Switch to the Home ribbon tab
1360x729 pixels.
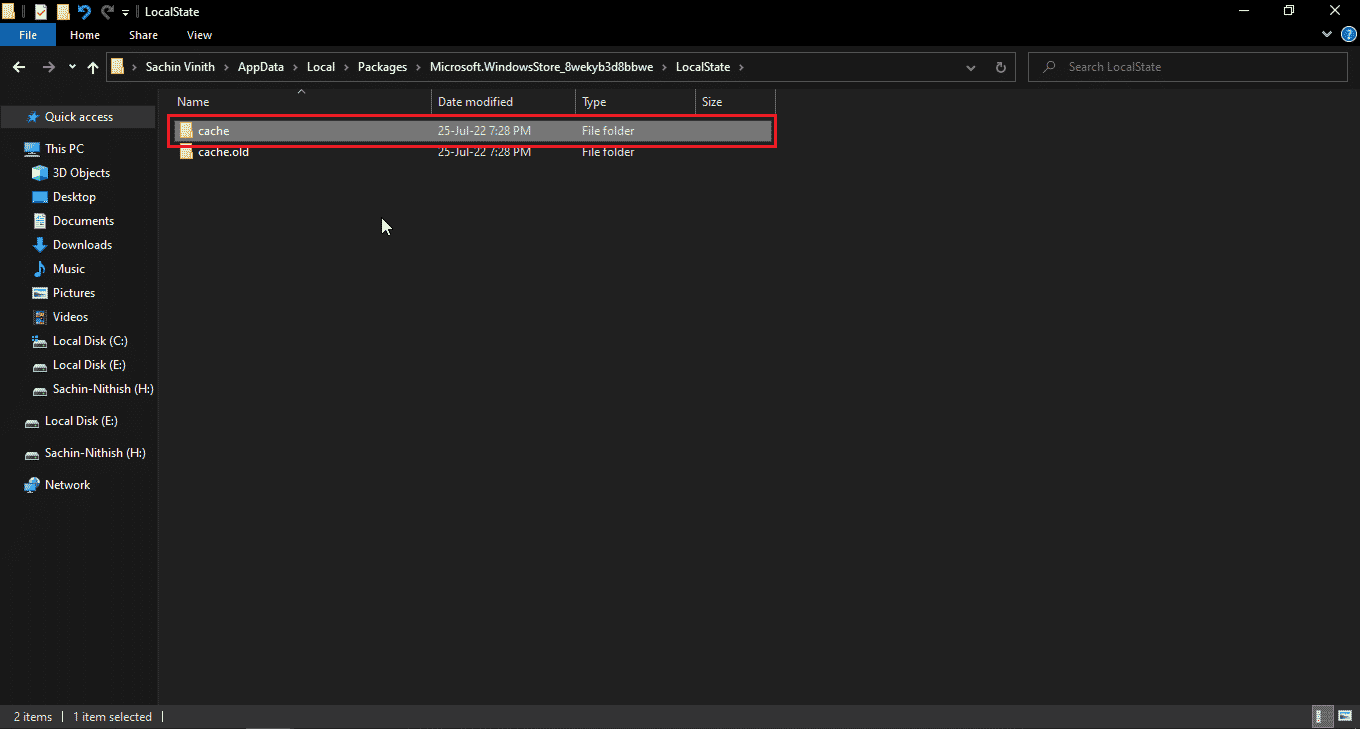[x=85, y=35]
